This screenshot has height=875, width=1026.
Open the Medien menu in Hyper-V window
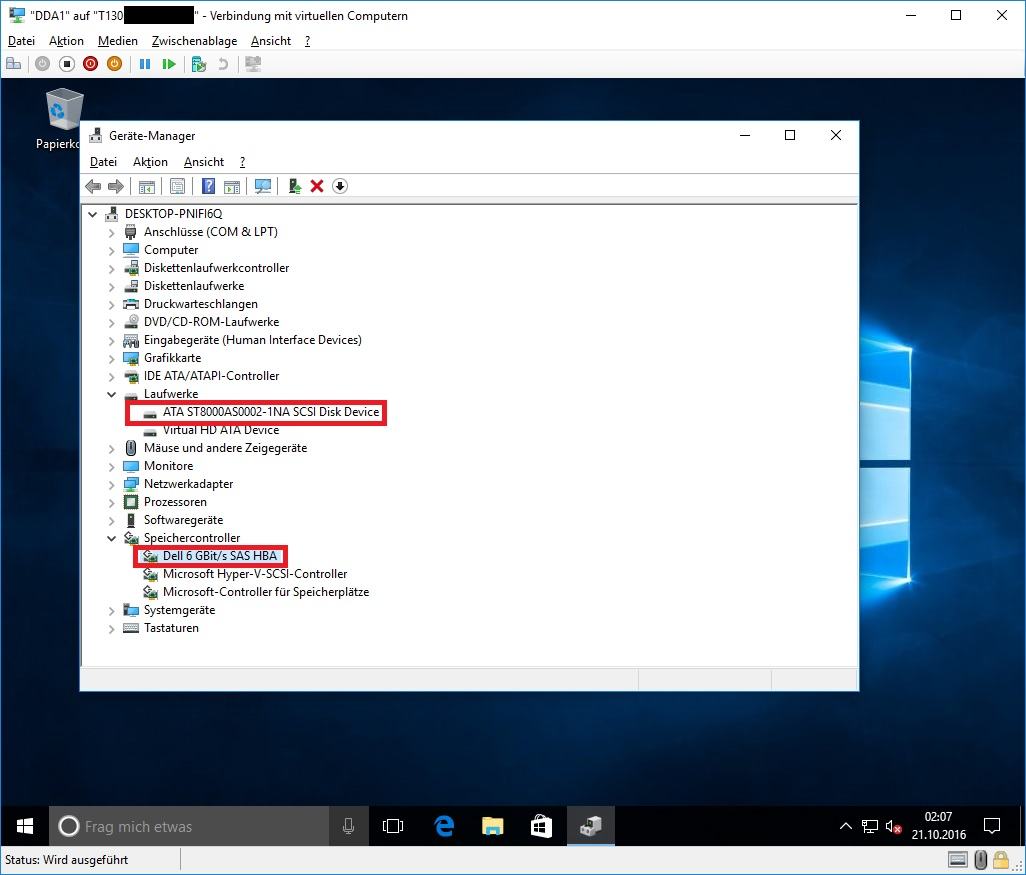point(118,41)
